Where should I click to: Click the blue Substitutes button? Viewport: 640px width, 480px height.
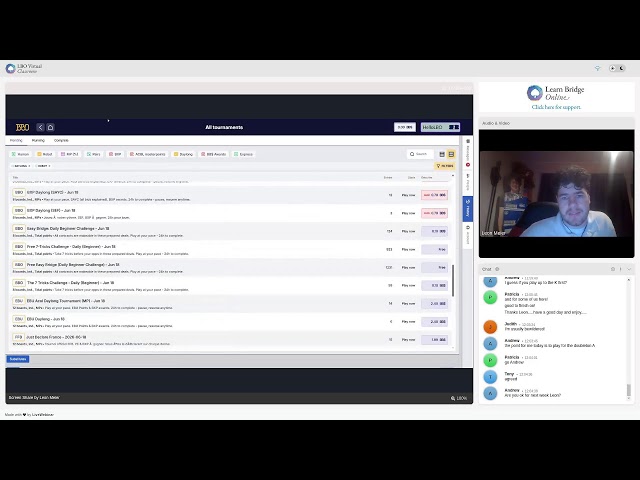pyautogui.click(x=18, y=359)
